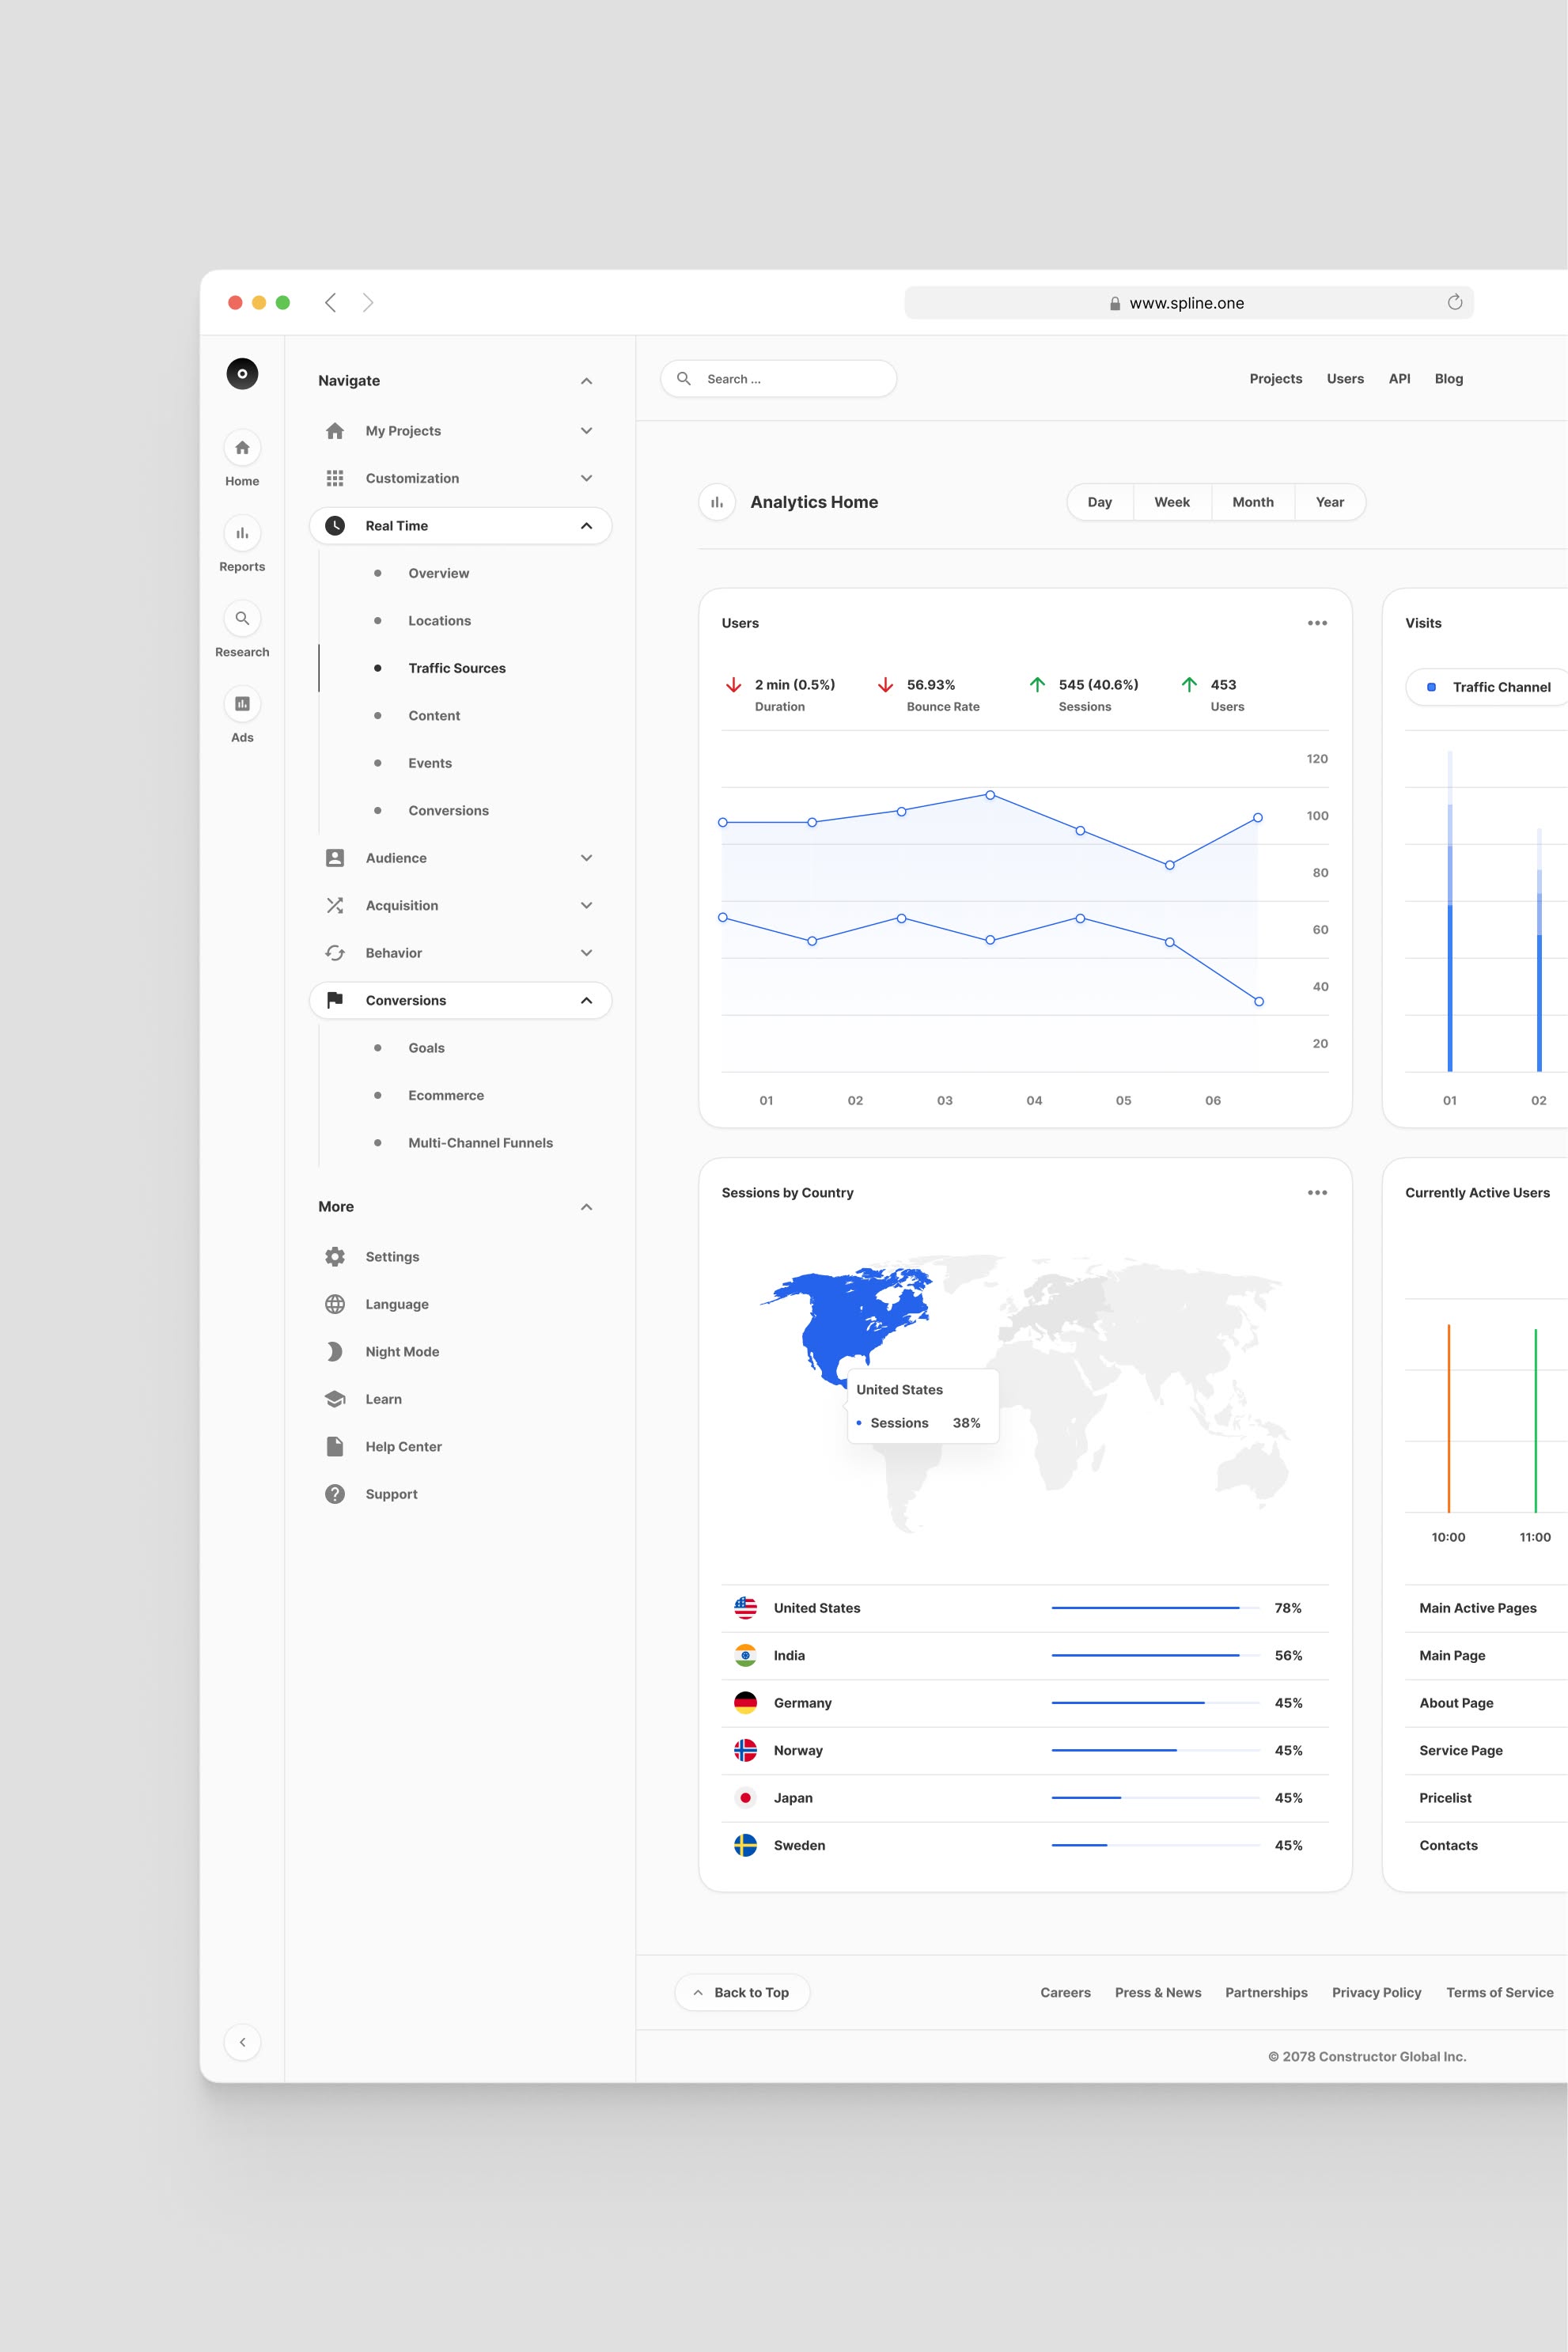Open the API top menu item
1568x2352 pixels.
[1399, 379]
